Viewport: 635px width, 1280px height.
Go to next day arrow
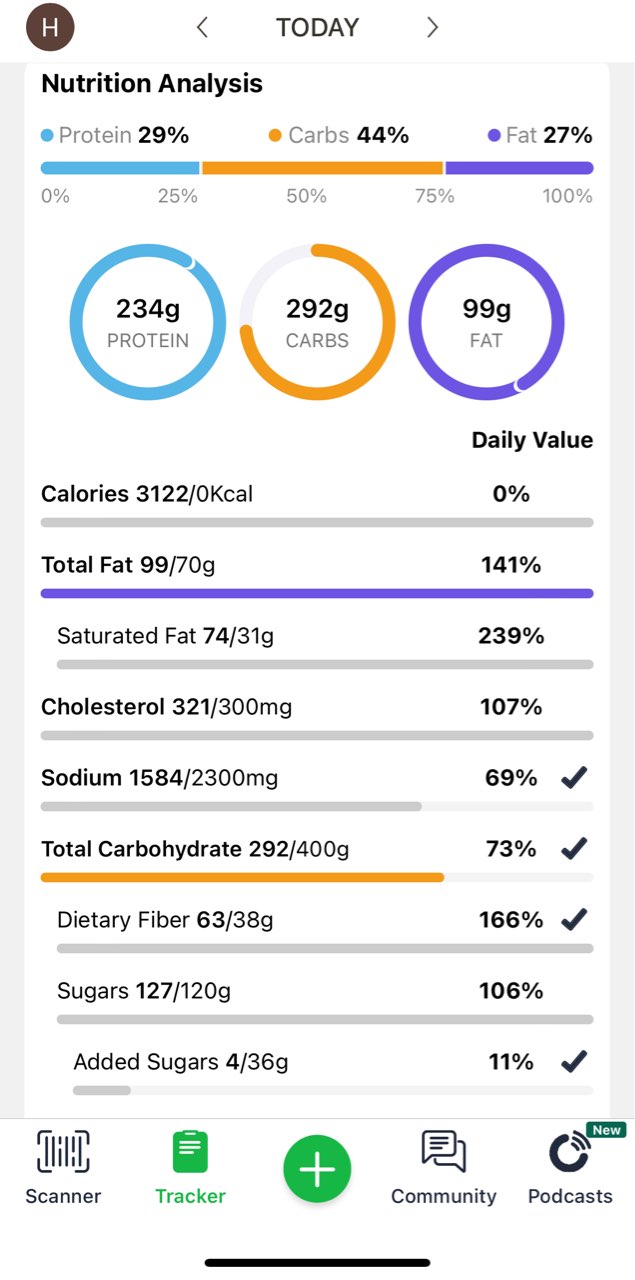432,28
